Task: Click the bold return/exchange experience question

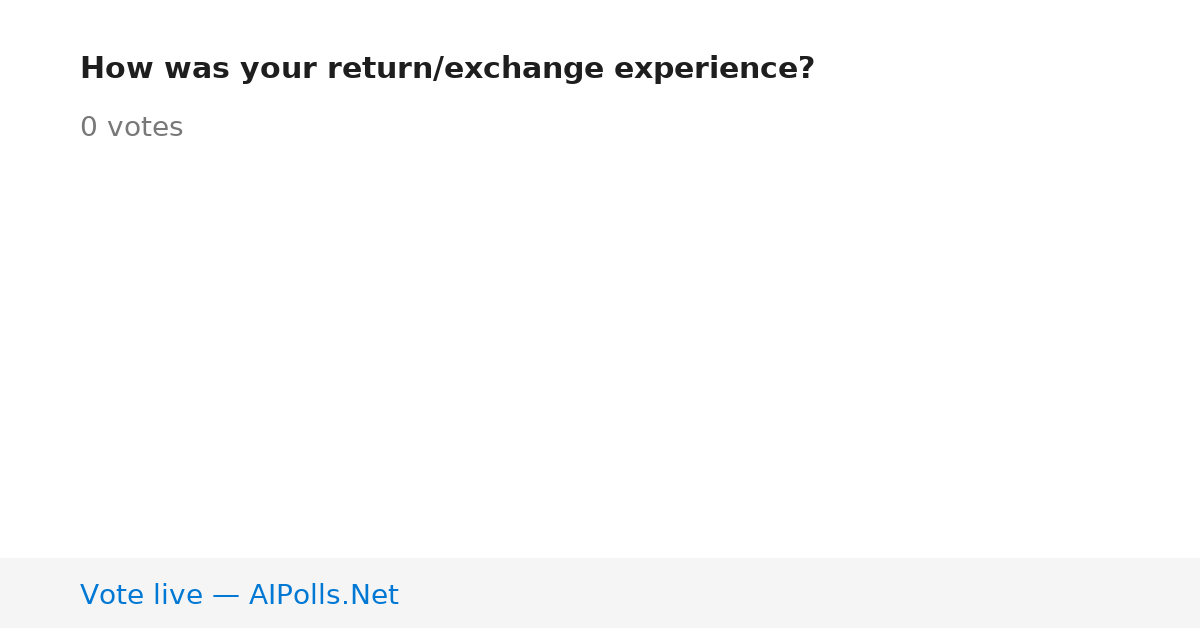Action: click(x=447, y=69)
